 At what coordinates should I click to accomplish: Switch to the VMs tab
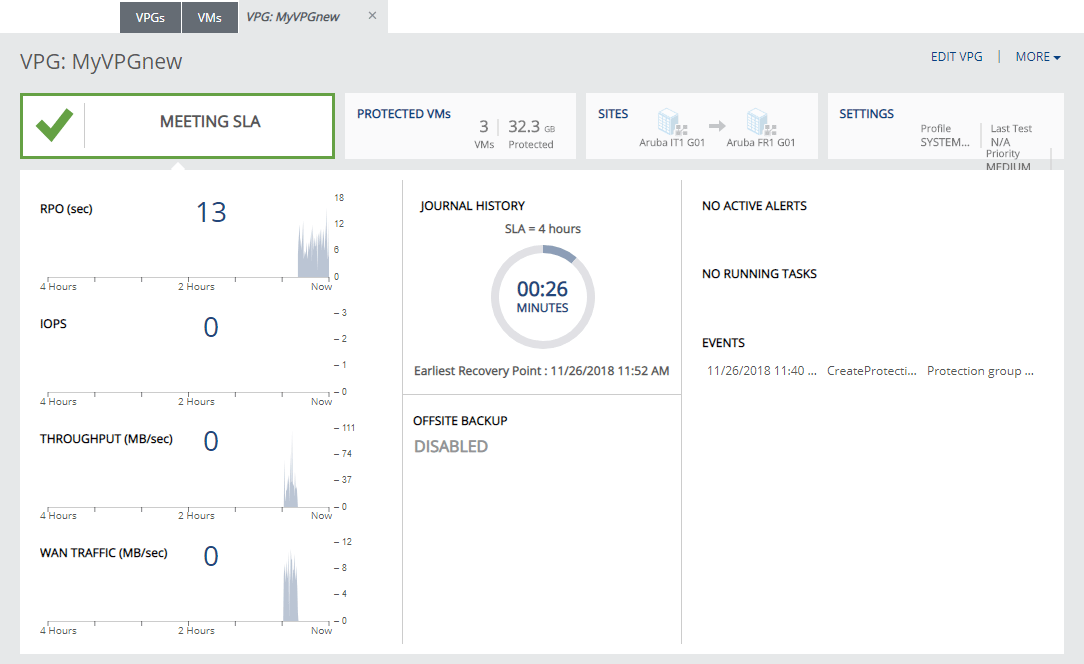coord(209,17)
